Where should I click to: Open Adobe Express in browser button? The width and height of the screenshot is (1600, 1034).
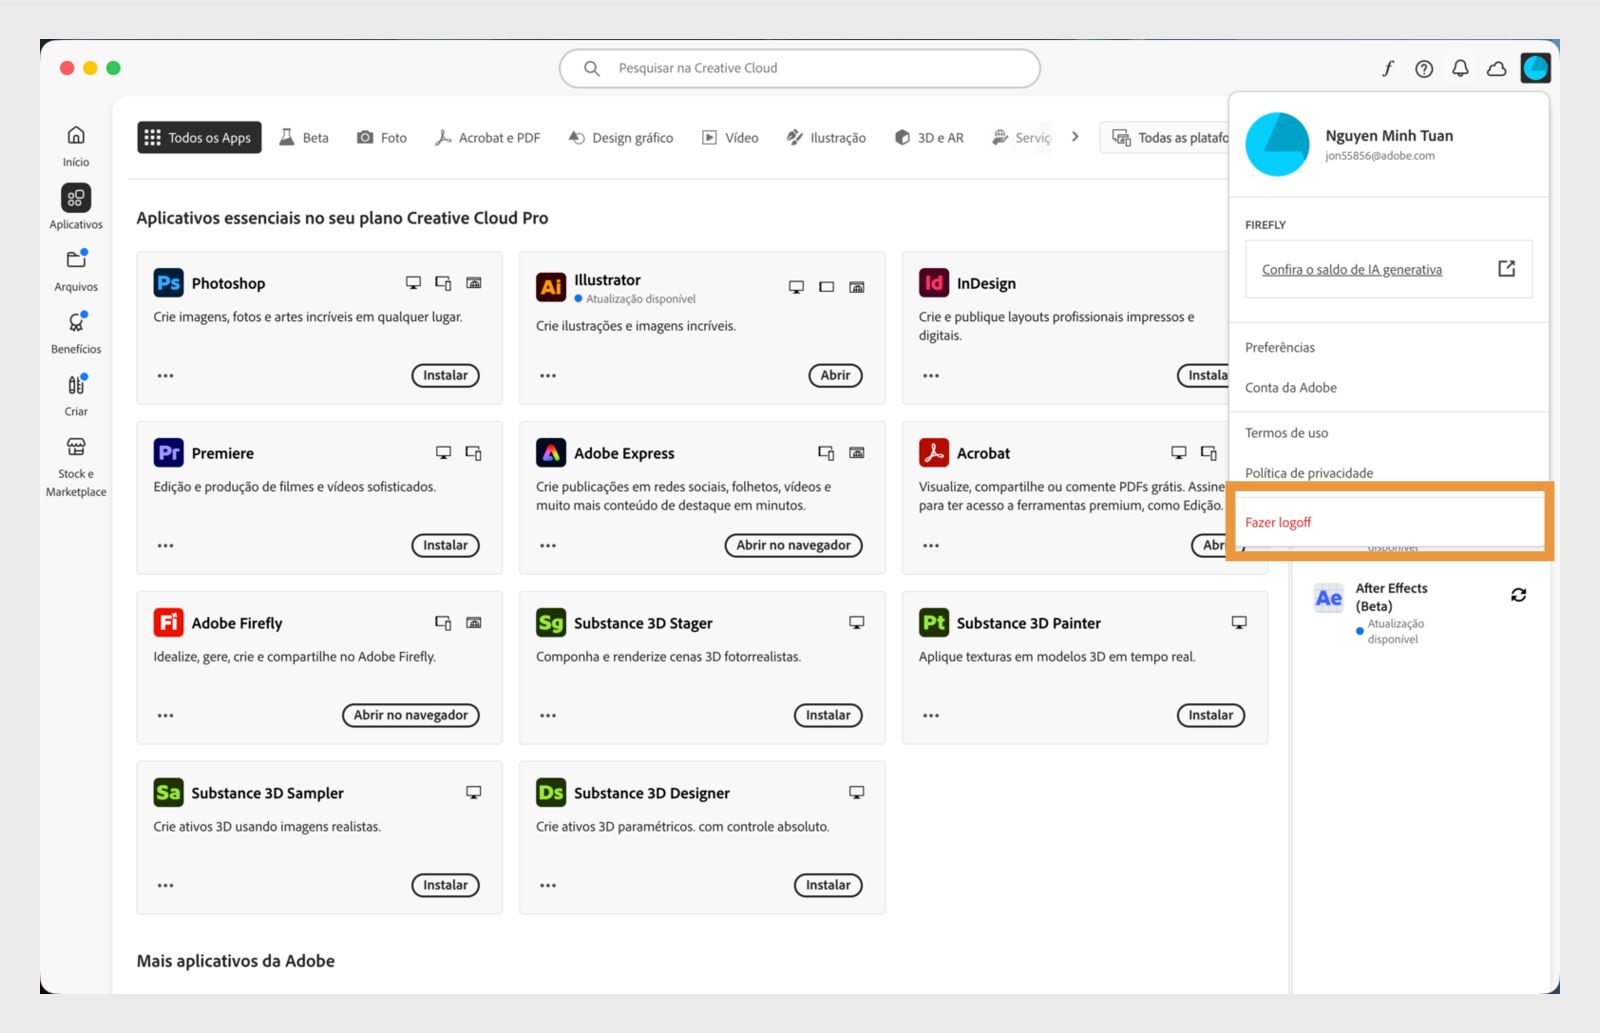click(793, 545)
